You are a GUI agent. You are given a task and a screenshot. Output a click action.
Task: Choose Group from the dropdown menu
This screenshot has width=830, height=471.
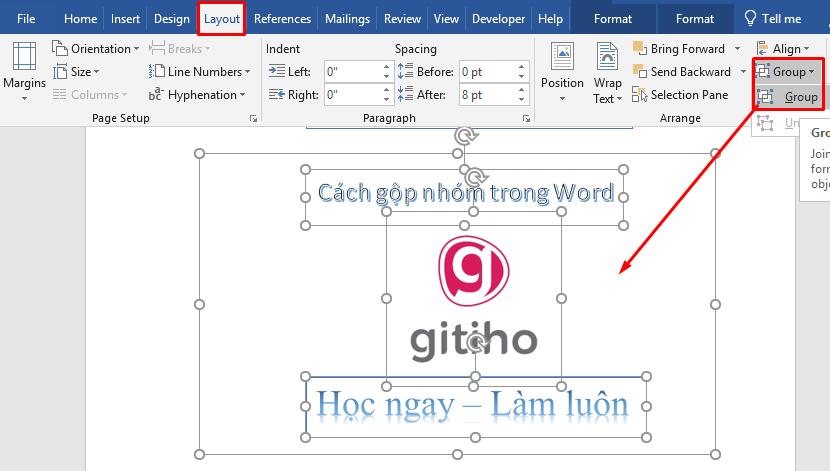(788, 97)
